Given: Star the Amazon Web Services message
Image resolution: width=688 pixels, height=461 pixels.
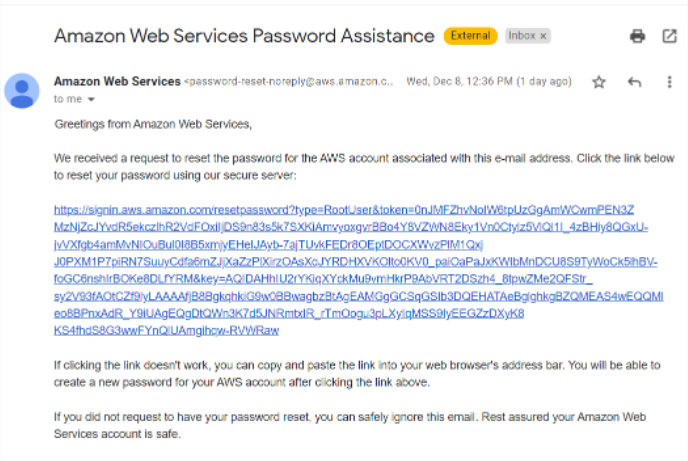Looking at the screenshot, I should 599,82.
